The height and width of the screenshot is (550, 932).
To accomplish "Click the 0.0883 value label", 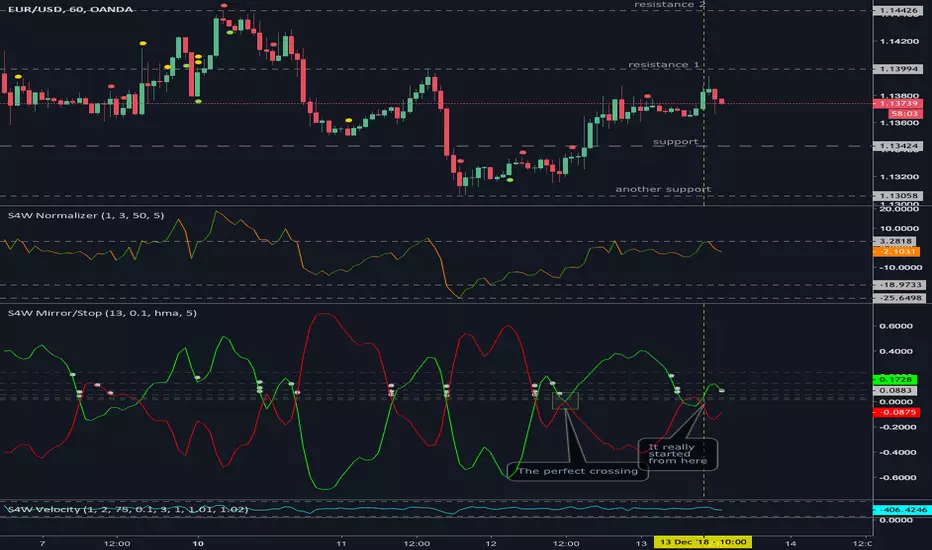I will click(895, 391).
